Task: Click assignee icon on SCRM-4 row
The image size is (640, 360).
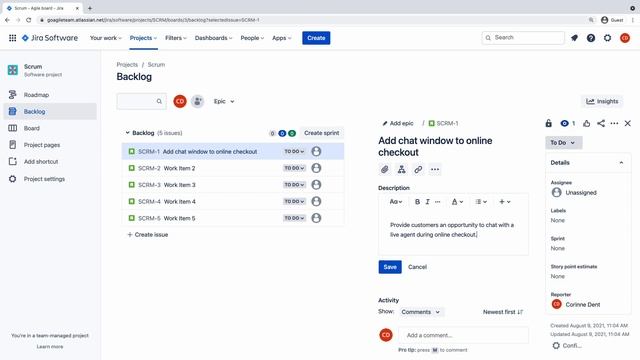Action: point(316,201)
